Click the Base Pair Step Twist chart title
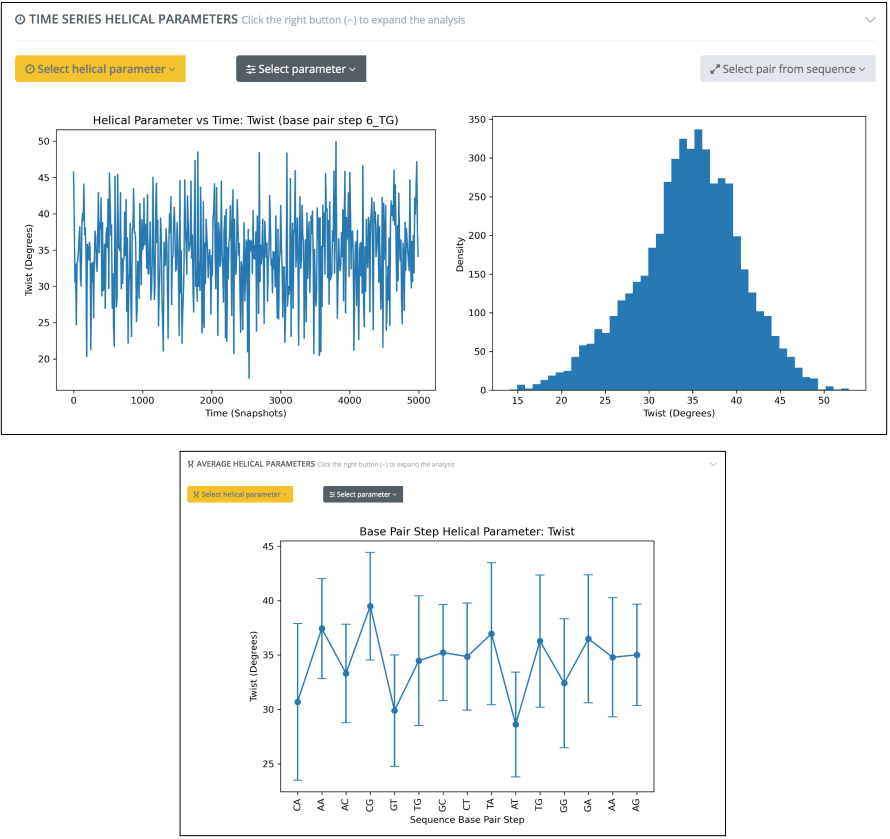Viewport: 890px width, 839px height. [x=466, y=531]
